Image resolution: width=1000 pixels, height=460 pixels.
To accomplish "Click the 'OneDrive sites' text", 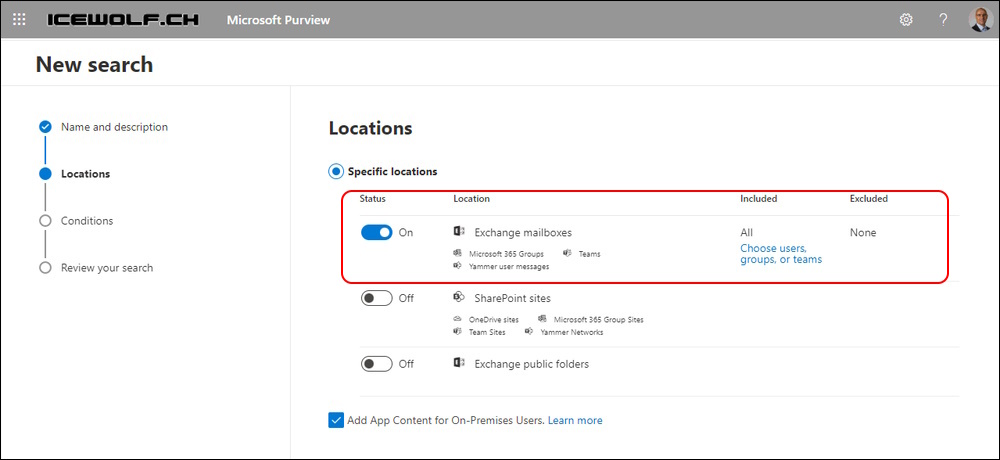I will point(494,320).
